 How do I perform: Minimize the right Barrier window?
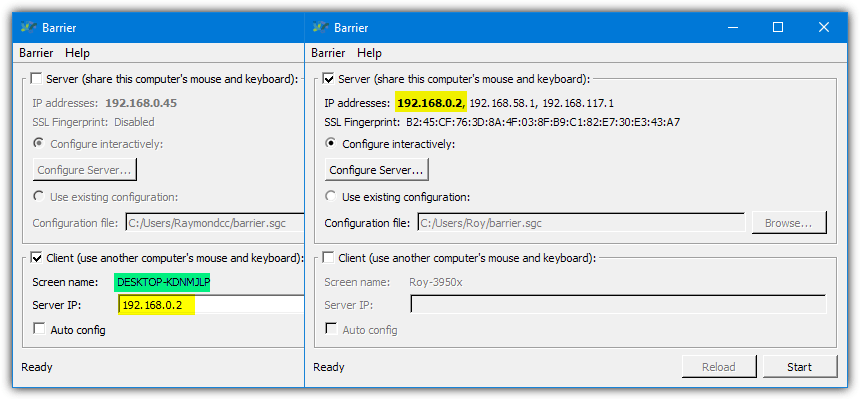pos(732,27)
